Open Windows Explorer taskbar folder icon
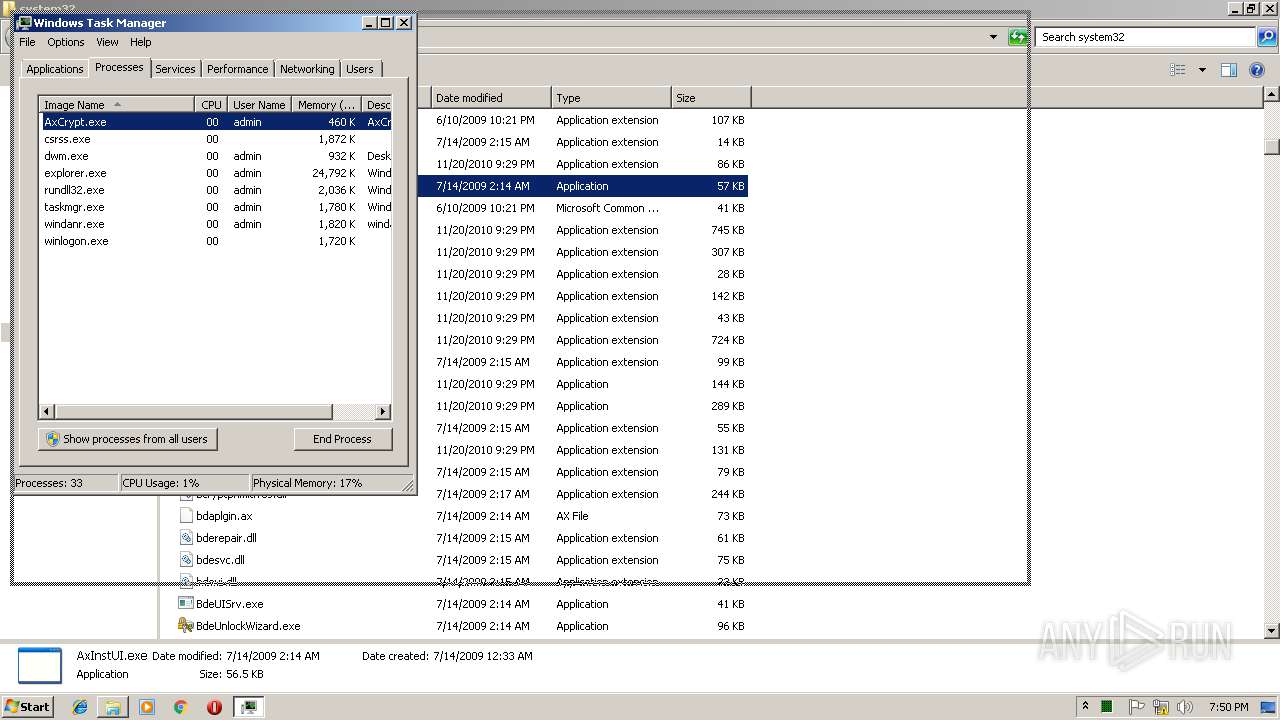The width and height of the screenshot is (1280, 720). [113, 707]
